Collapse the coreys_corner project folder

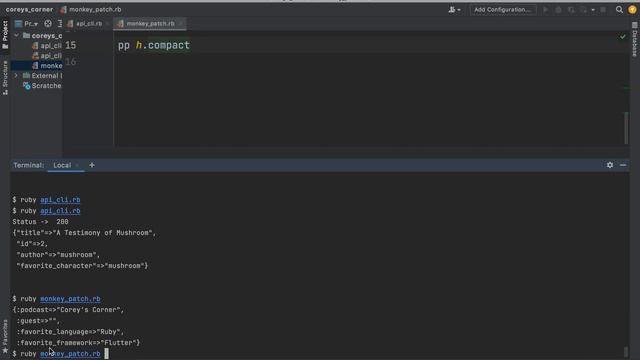[16, 36]
